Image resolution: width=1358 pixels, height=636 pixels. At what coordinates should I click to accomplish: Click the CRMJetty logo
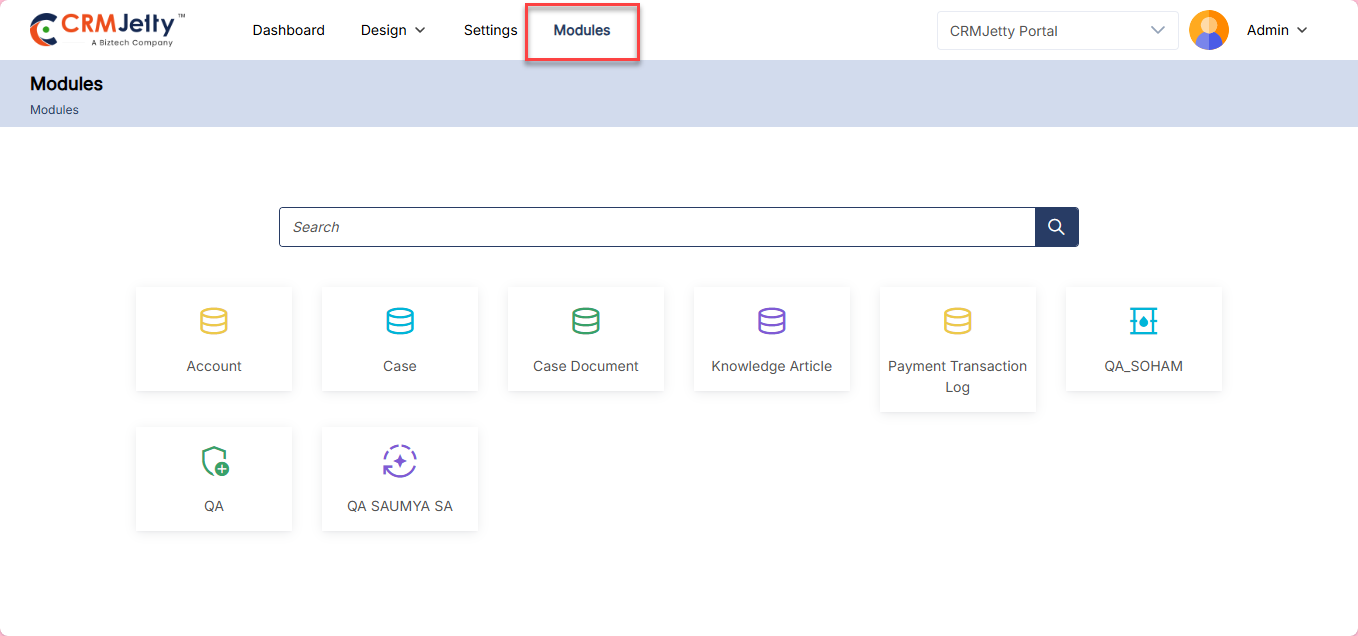tap(107, 30)
